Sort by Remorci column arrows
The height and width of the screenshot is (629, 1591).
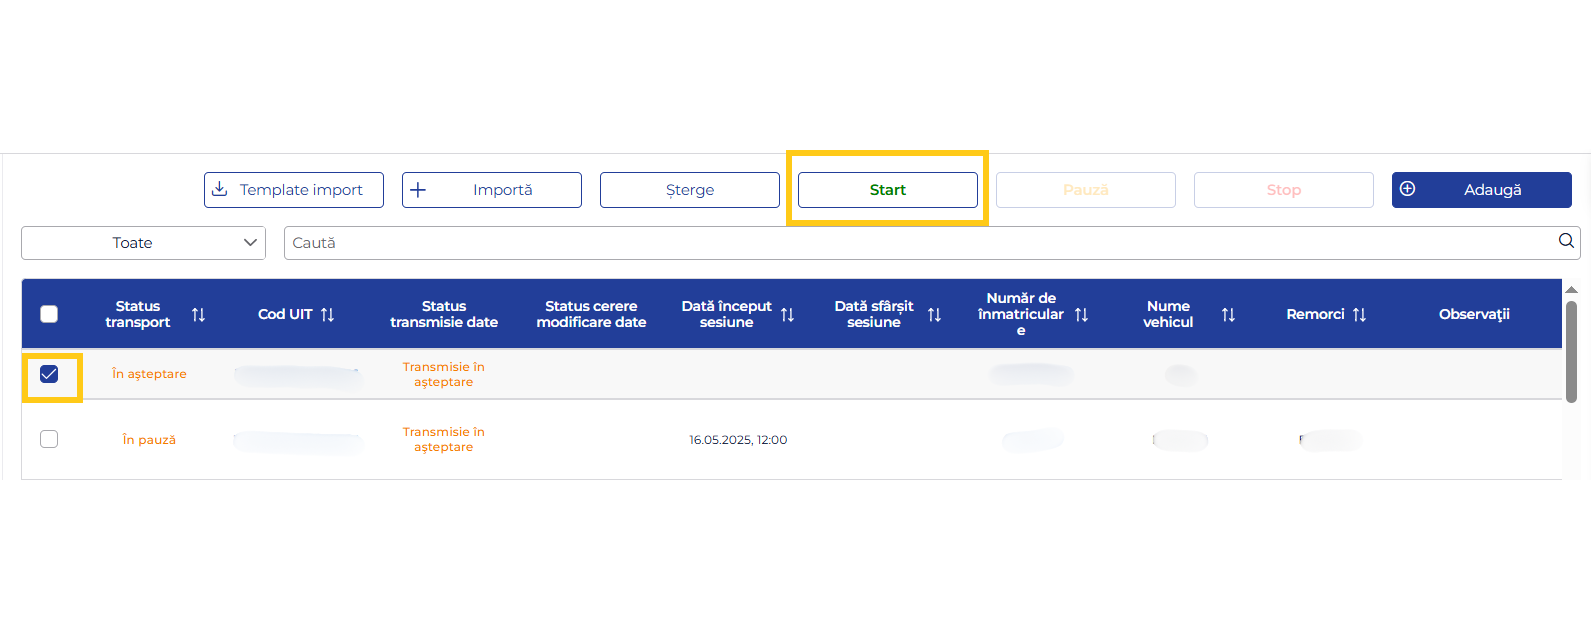(x=1359, y=315)
